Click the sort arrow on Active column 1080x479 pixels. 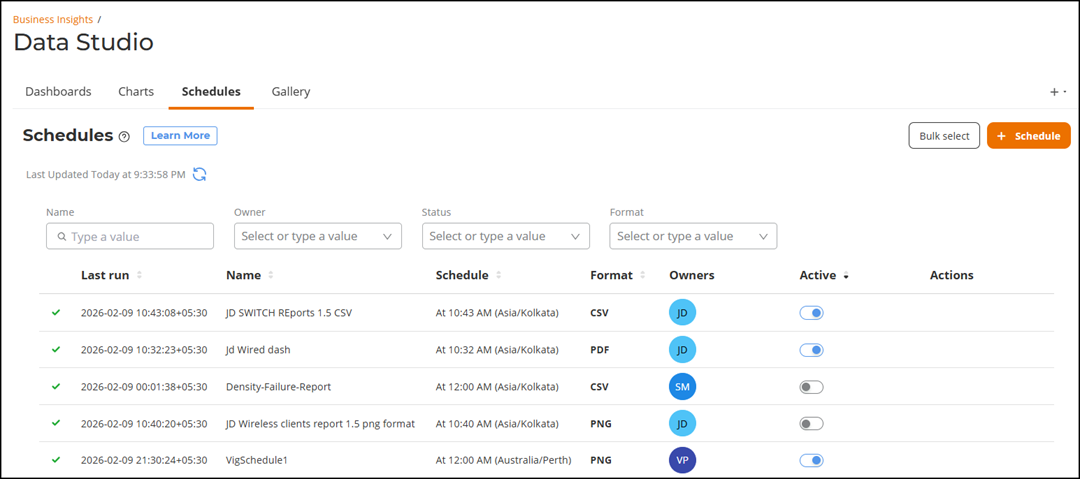coord(846,276)
